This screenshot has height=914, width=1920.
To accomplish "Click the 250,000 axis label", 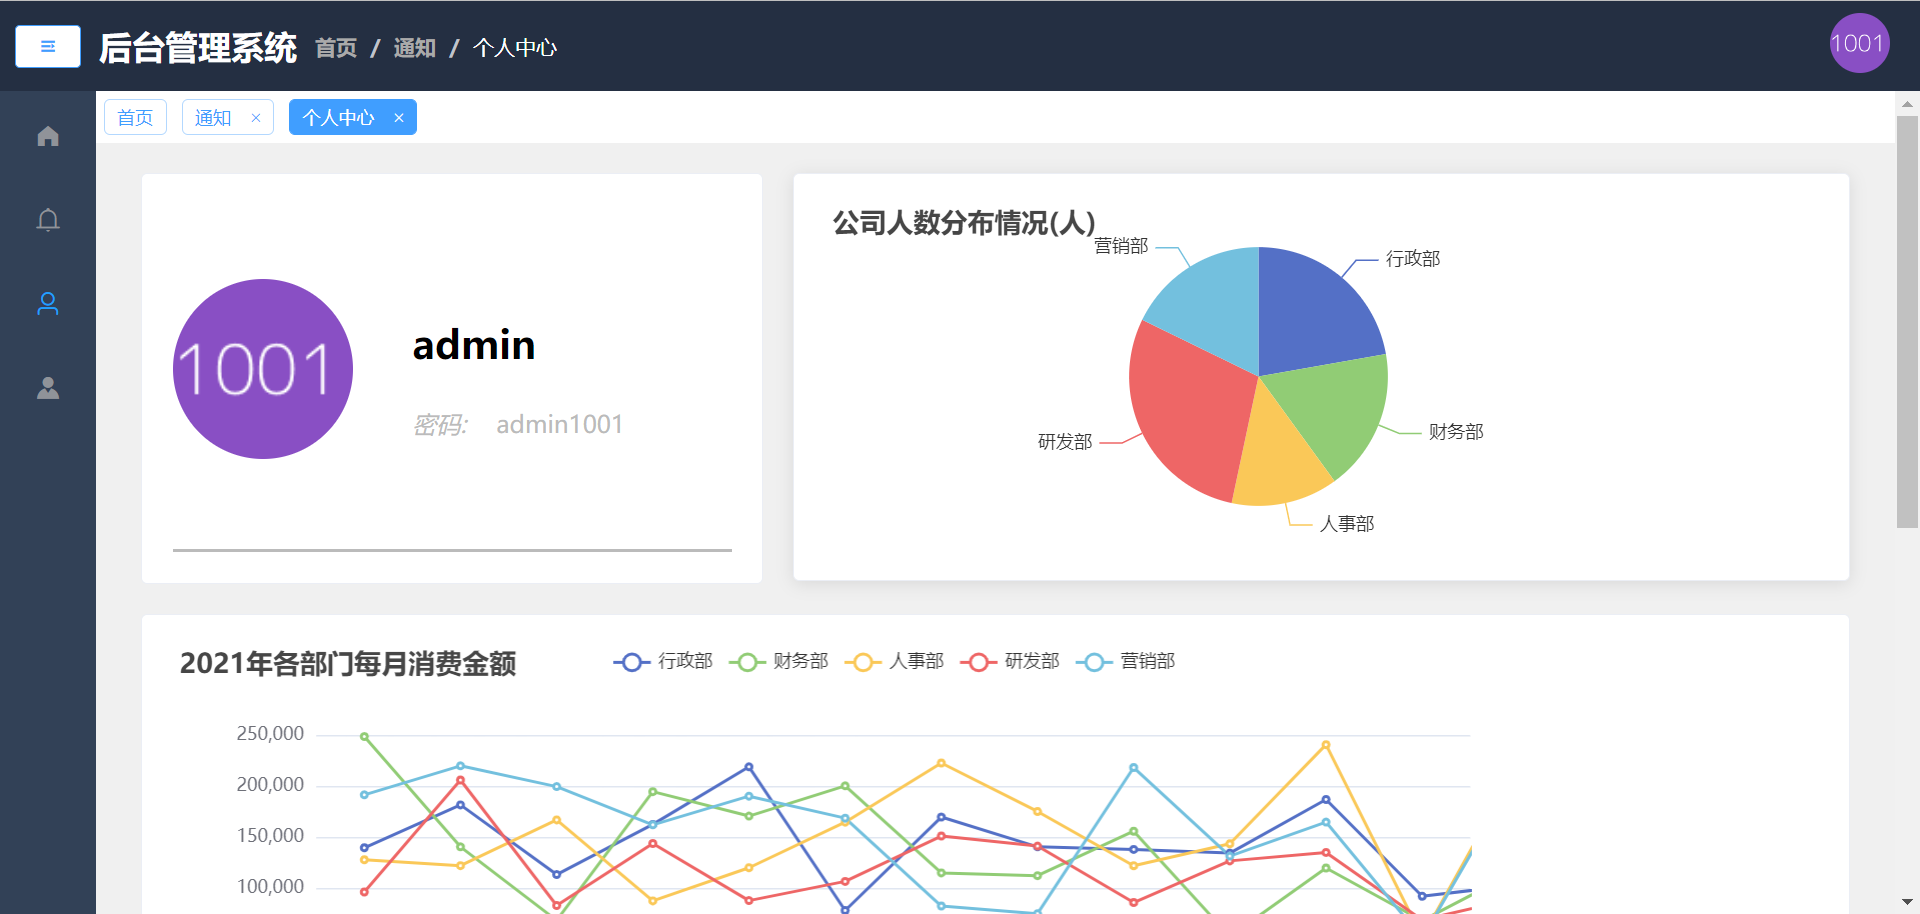I will click(x=270, y=734).
